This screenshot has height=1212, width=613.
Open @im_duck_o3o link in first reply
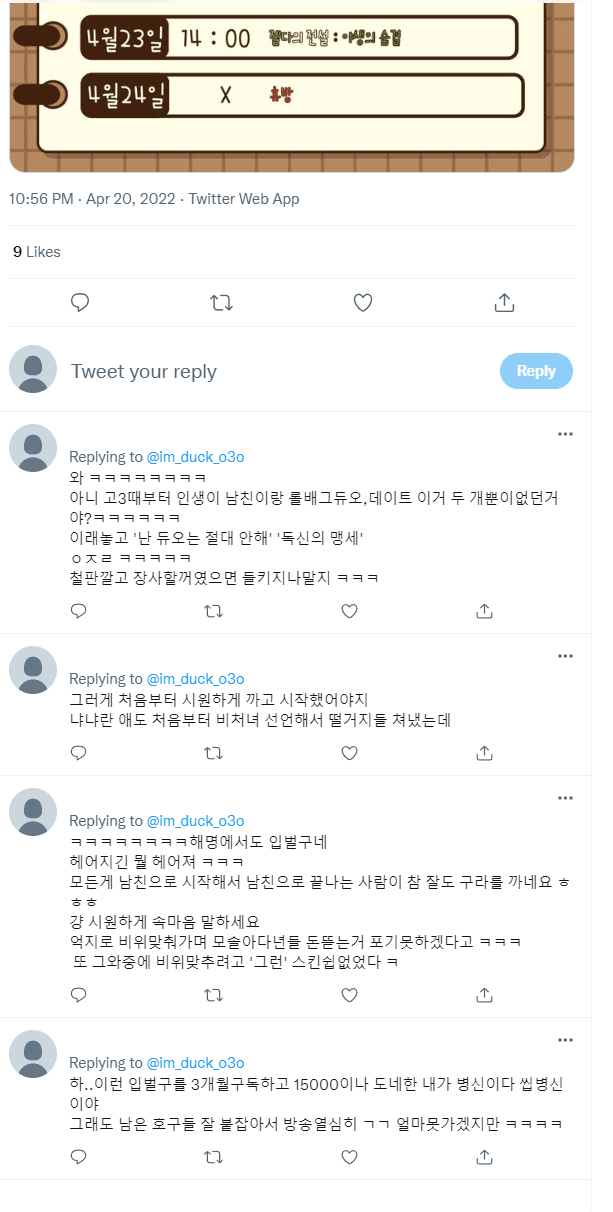pos(196,457)
